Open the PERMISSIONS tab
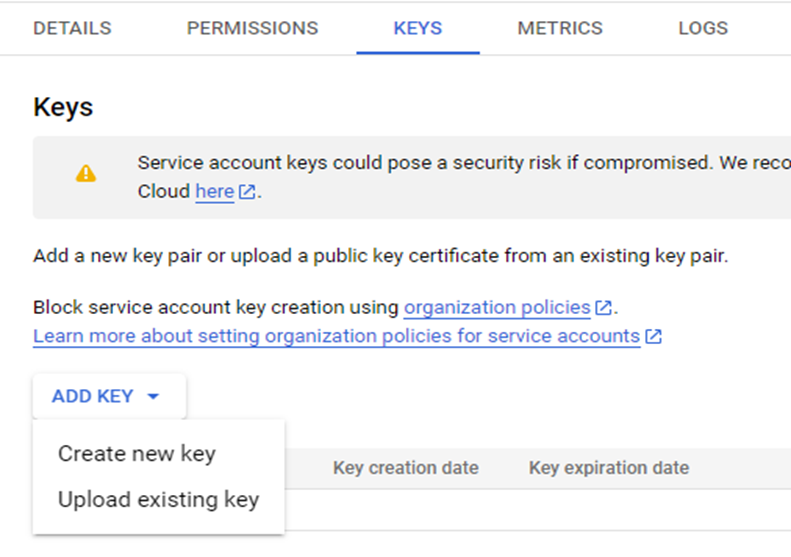Screen dimensions: 791x557 (253, 28)
